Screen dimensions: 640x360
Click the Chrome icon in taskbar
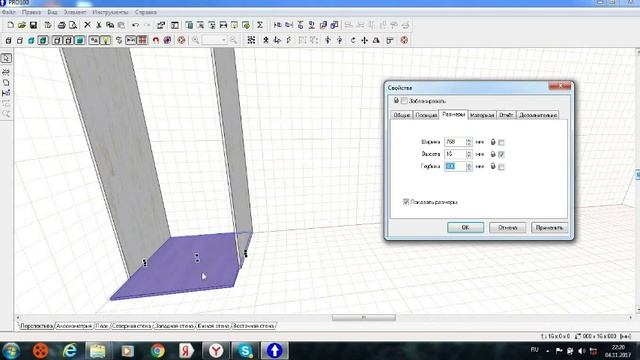click(x=158, y=351)
